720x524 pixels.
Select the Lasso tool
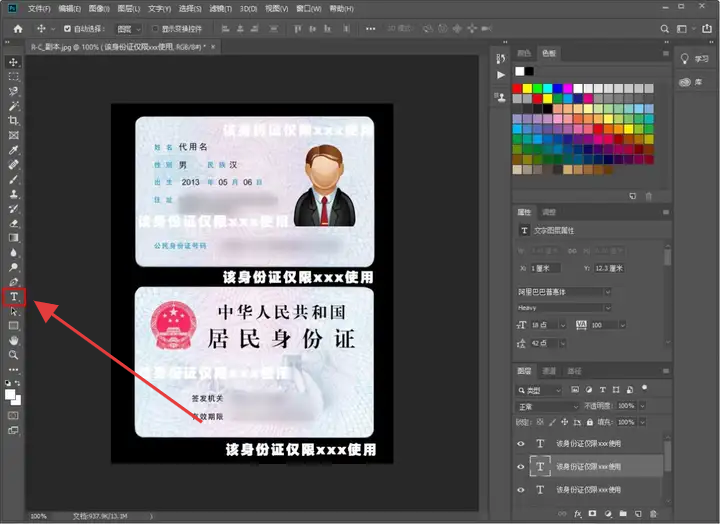click(x=13, y=91)
